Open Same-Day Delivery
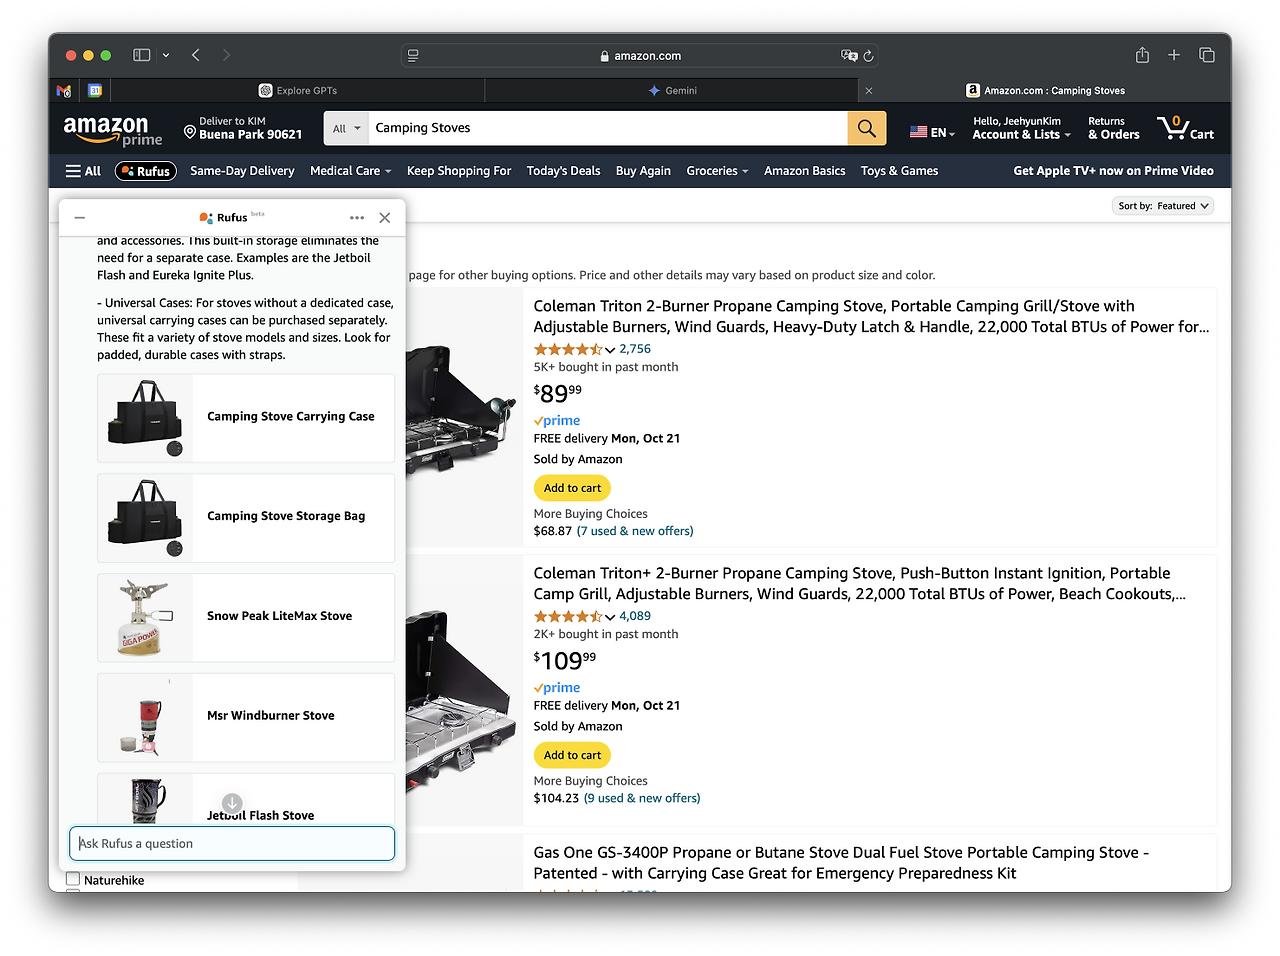 pyautogui.click(x=242, y=171)
